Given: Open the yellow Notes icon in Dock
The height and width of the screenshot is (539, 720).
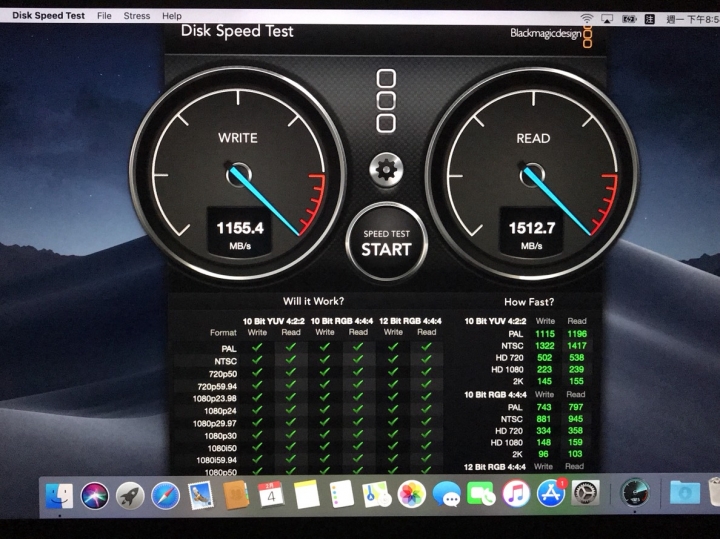Looking at the screenshot, I should click(x=306, y=495).
